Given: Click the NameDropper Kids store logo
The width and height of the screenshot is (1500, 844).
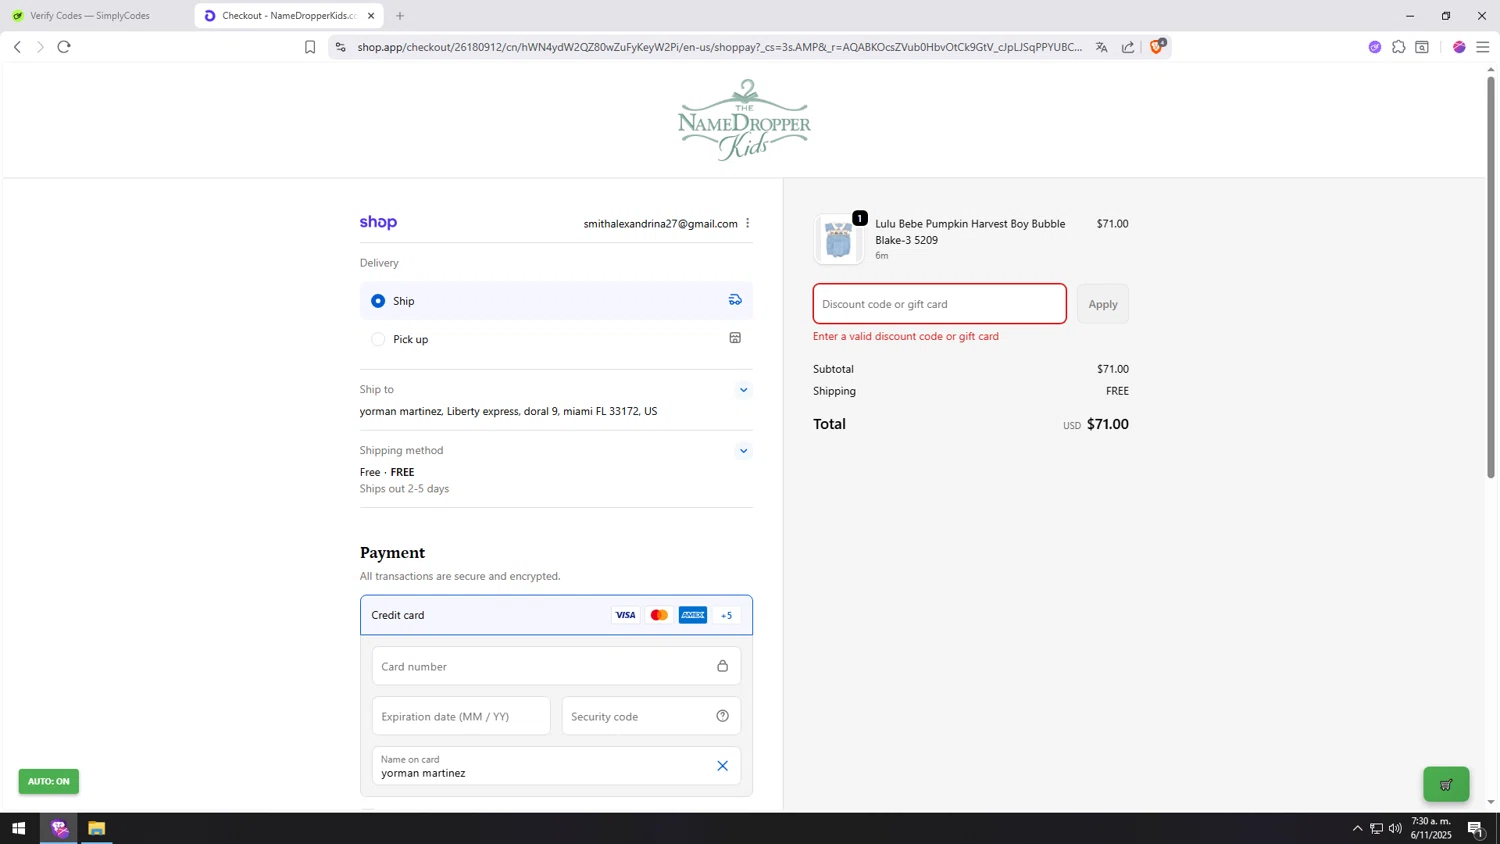Looking at the screenshot, I should point(744,120).
